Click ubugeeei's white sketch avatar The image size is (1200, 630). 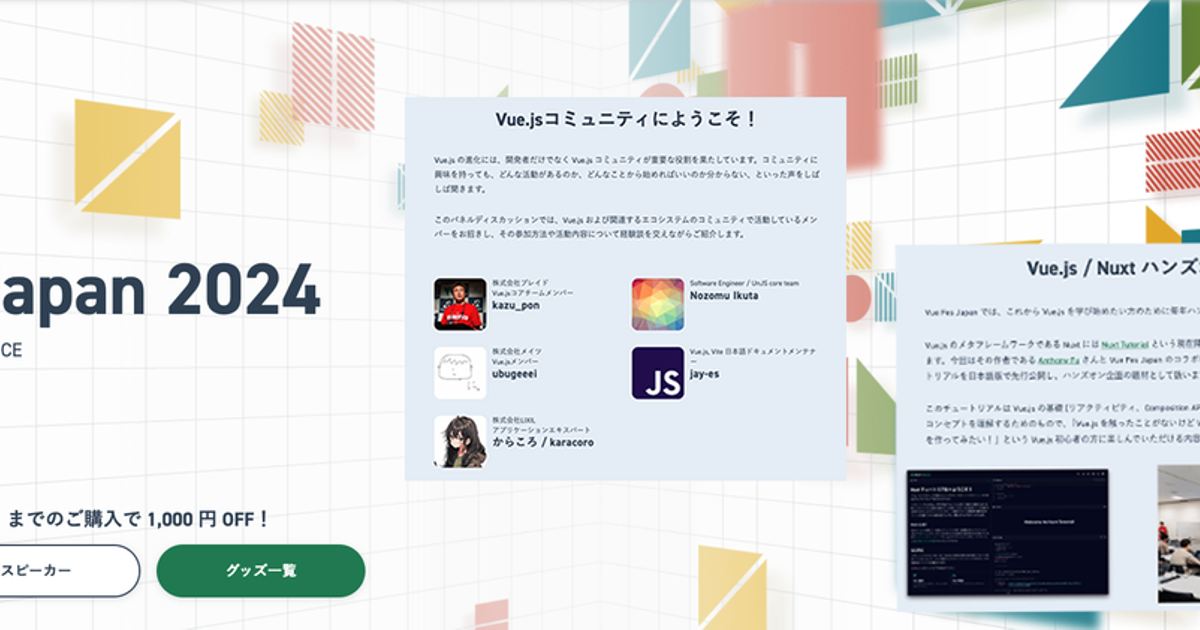tap(460, 373)
